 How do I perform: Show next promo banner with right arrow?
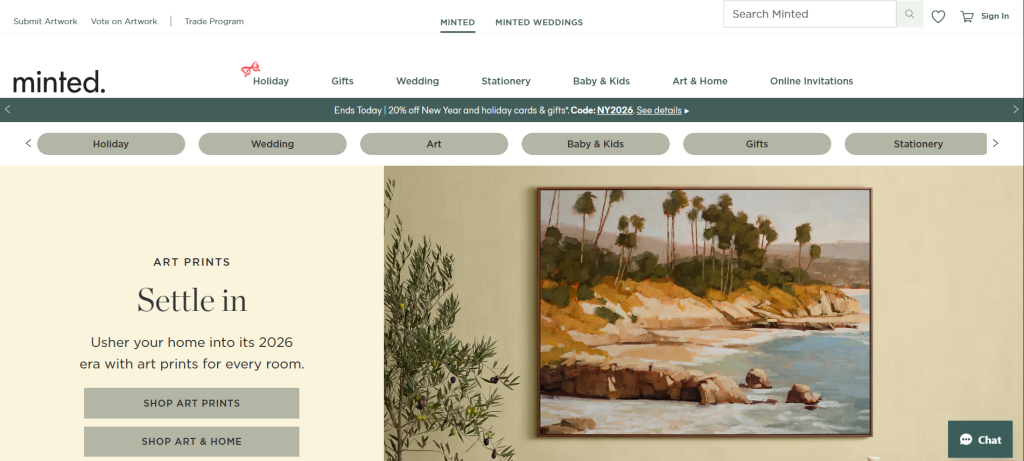coord(1016,110)
